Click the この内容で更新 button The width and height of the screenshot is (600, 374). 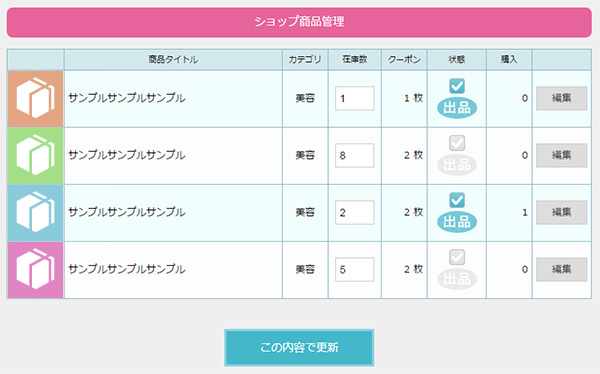click(x=299, y=348)
